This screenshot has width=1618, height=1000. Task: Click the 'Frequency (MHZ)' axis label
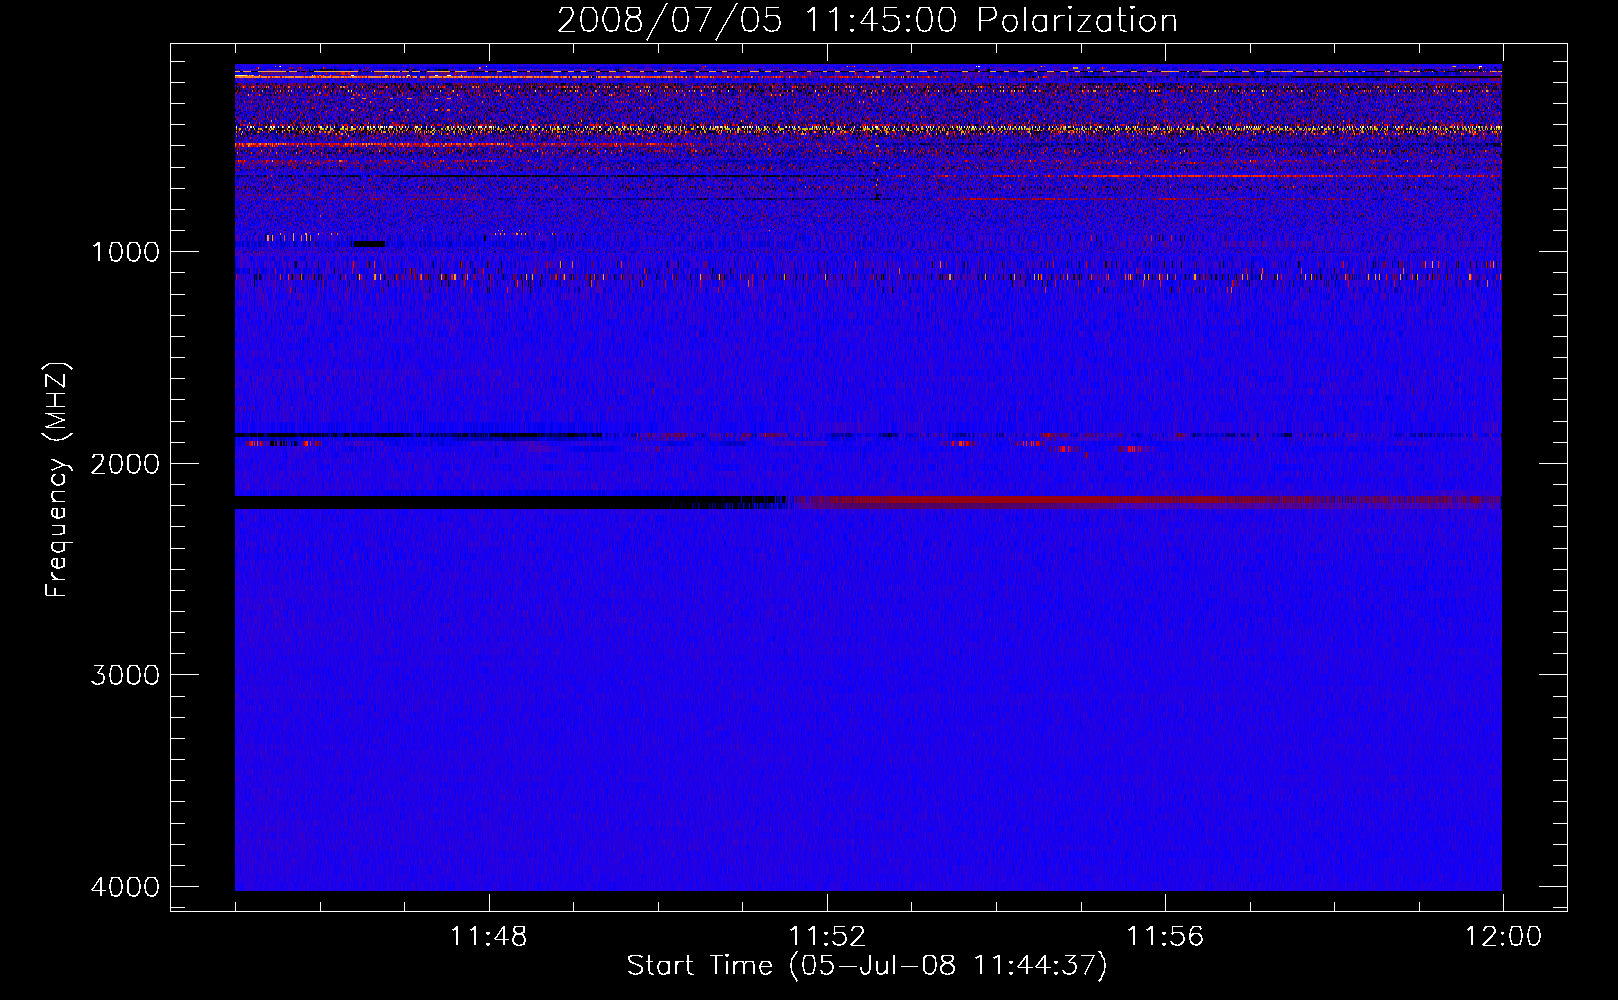pyautogui.click(x=57, y=480)
